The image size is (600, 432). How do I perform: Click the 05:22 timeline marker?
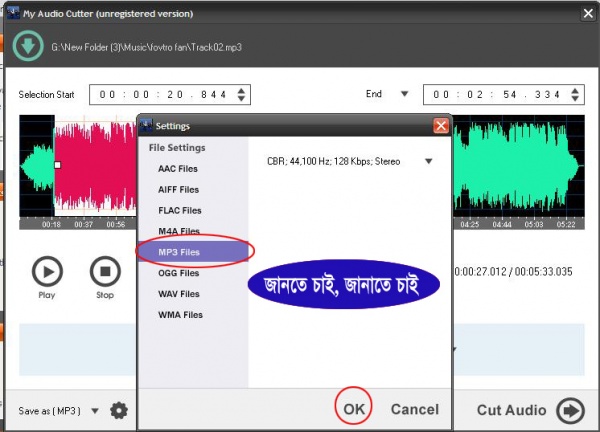pos(566,224)
